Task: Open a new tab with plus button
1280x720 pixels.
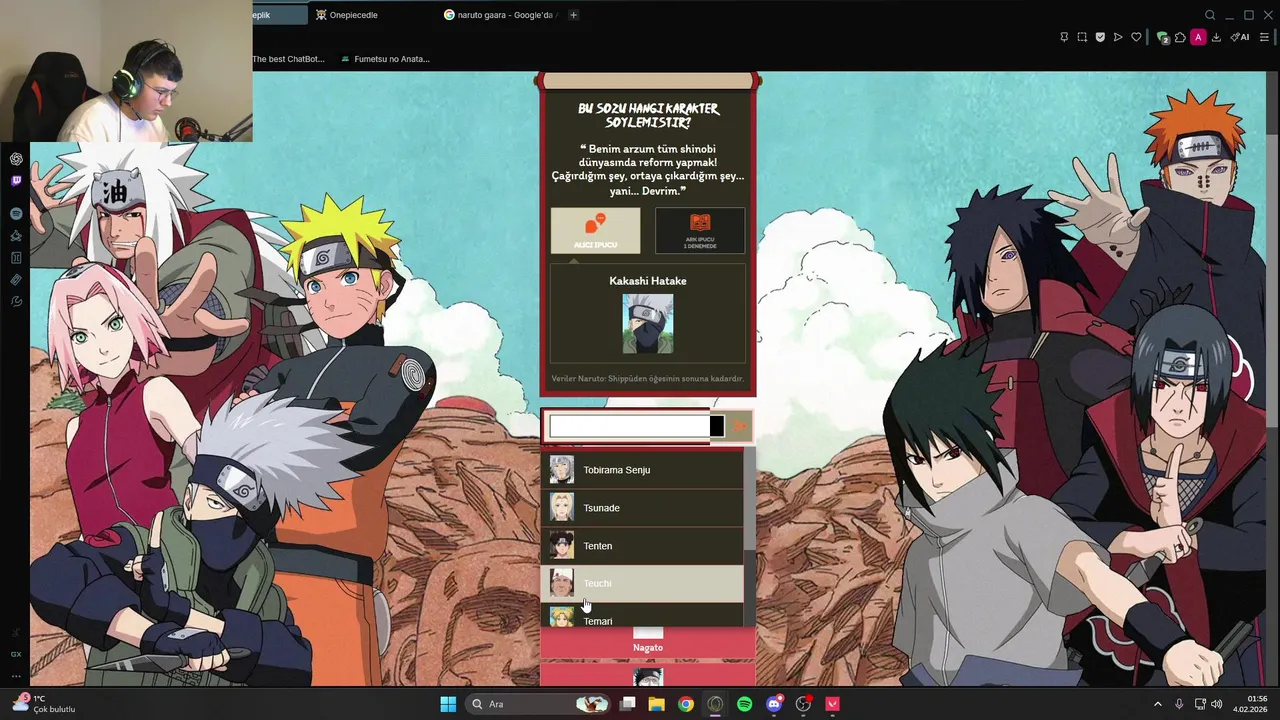Action: pyautogui.click(x=573, y=15)
